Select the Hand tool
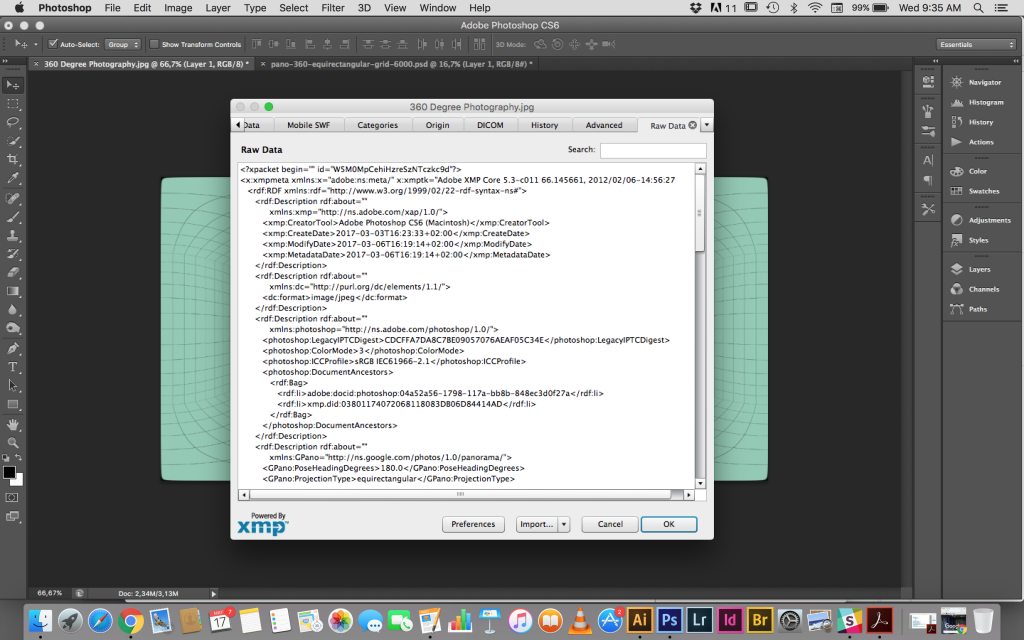 [14, 424]
